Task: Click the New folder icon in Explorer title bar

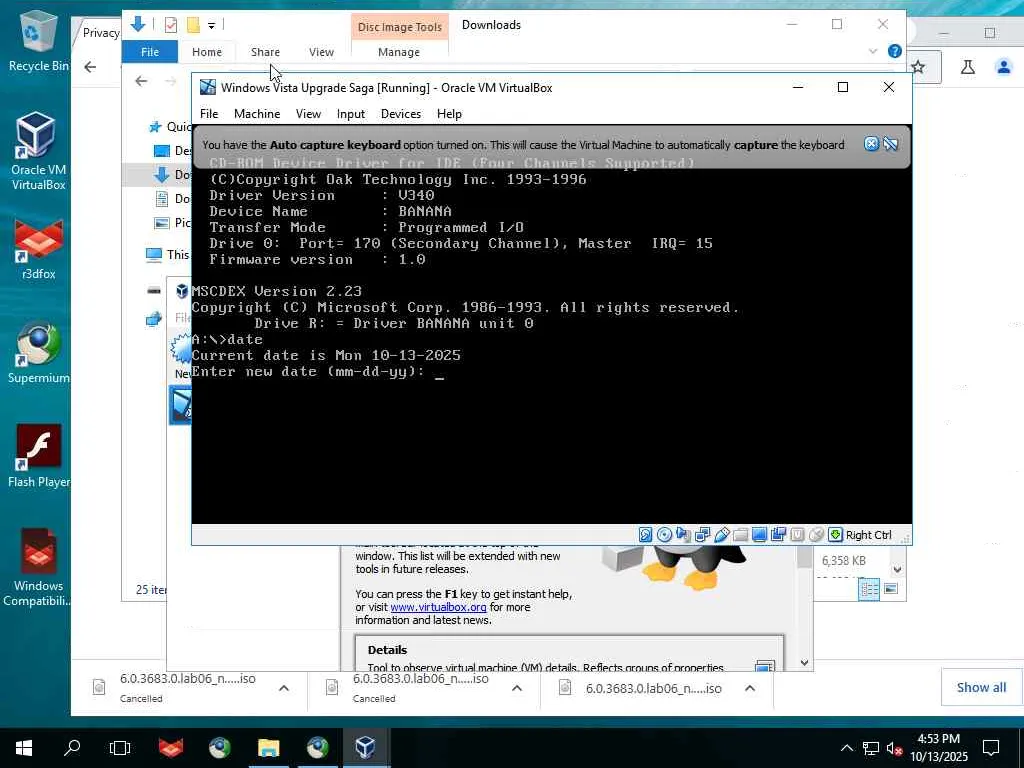Action: tap(193, 25)
